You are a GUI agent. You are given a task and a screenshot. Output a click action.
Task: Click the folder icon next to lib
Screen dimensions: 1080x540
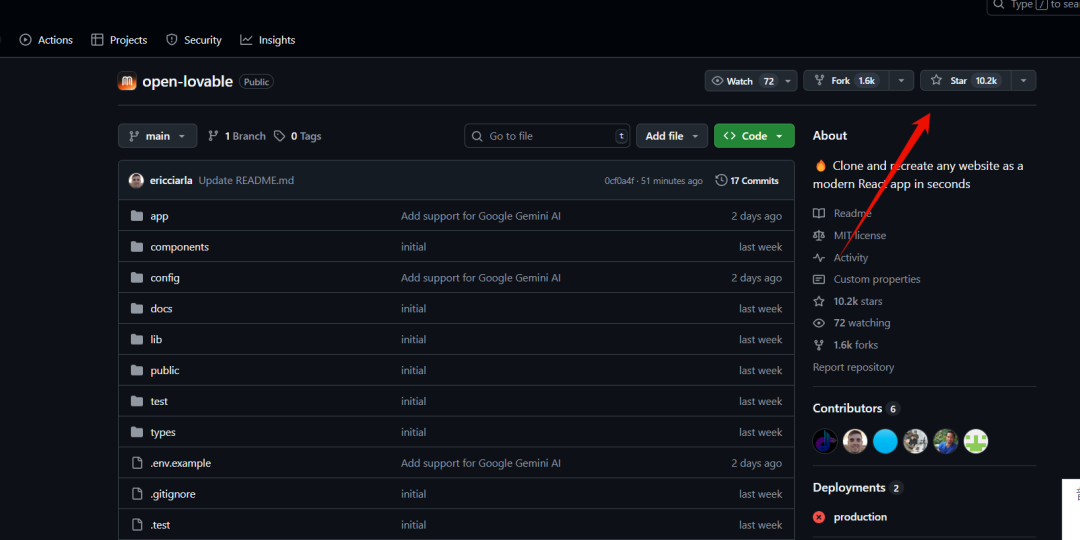click(x=136, y=340)
